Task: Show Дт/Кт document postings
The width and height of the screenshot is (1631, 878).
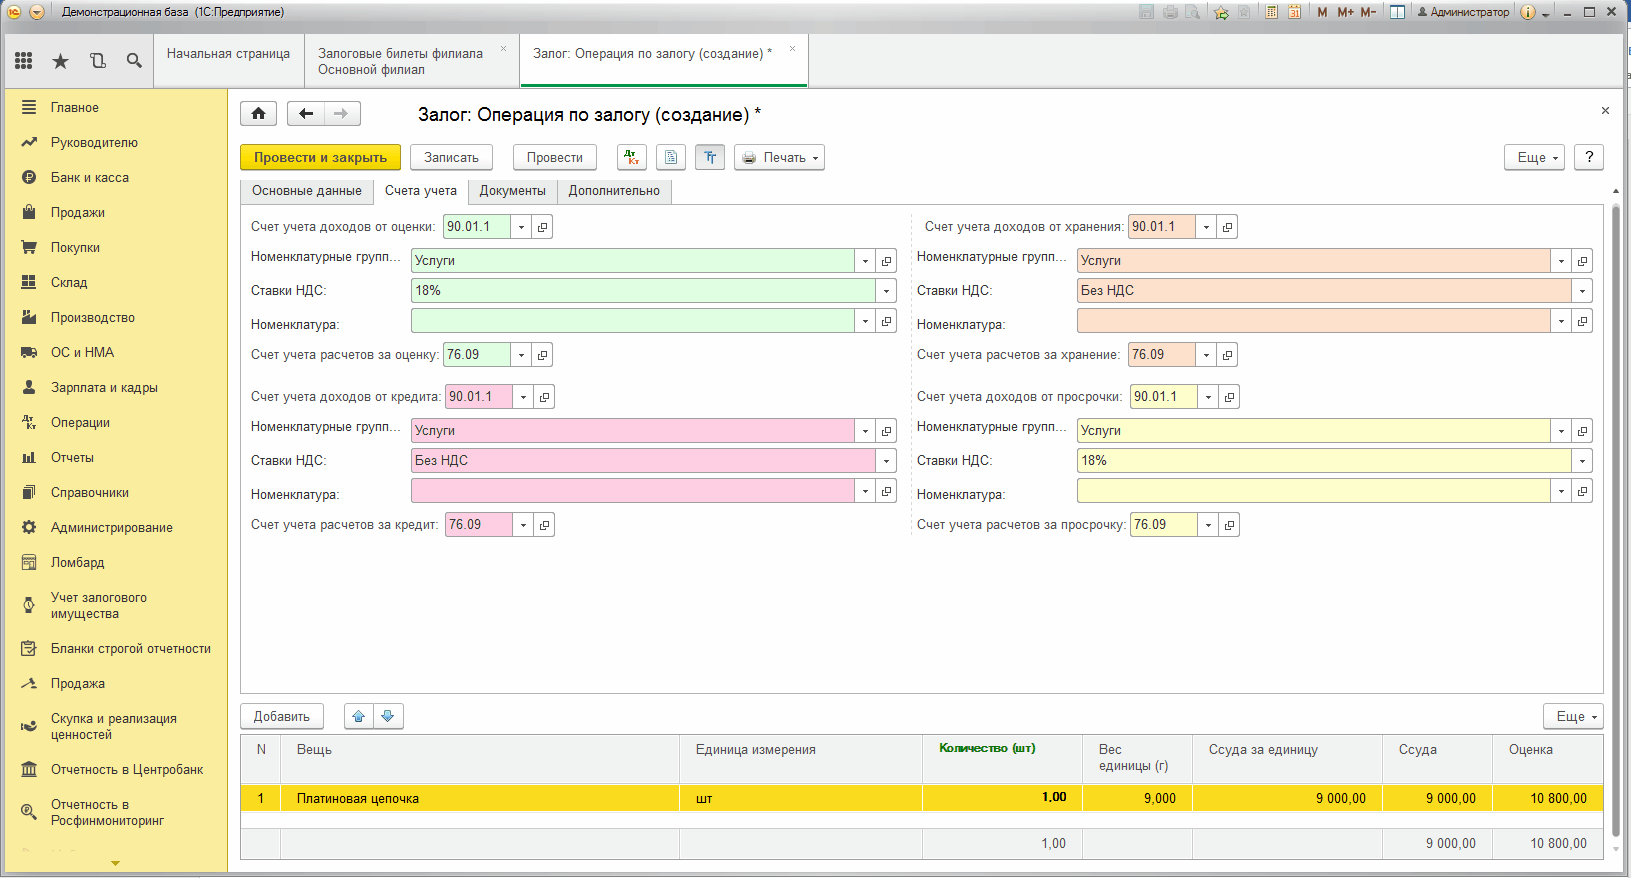Action: (x=632, y=157)
